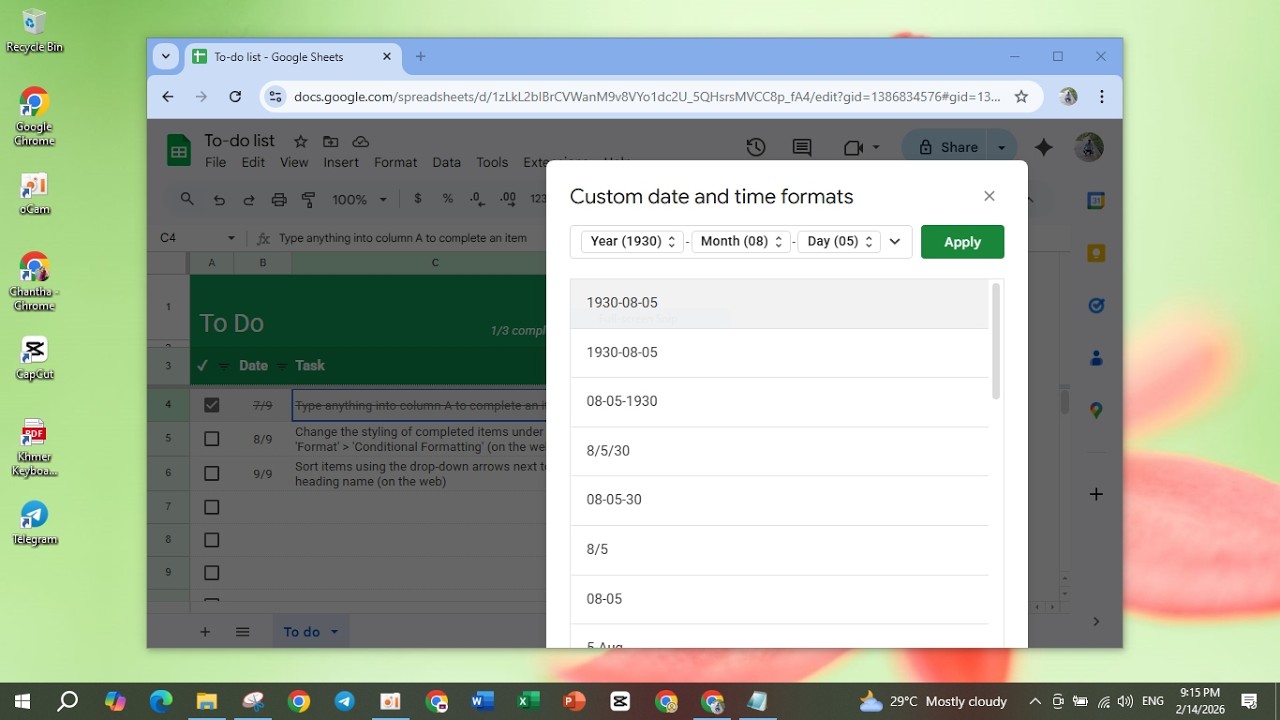Viewport: 1280px width, 720px height.
Task: Open filter dropdown next to Date header
Action: [281, 366]
